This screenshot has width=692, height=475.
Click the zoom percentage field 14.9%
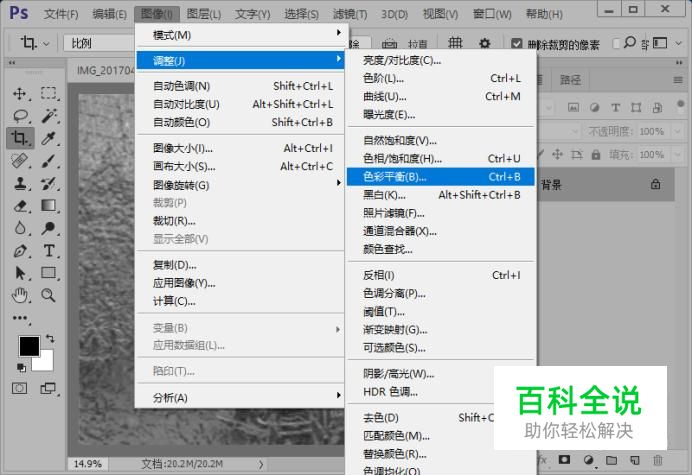(x=87, y=464)
